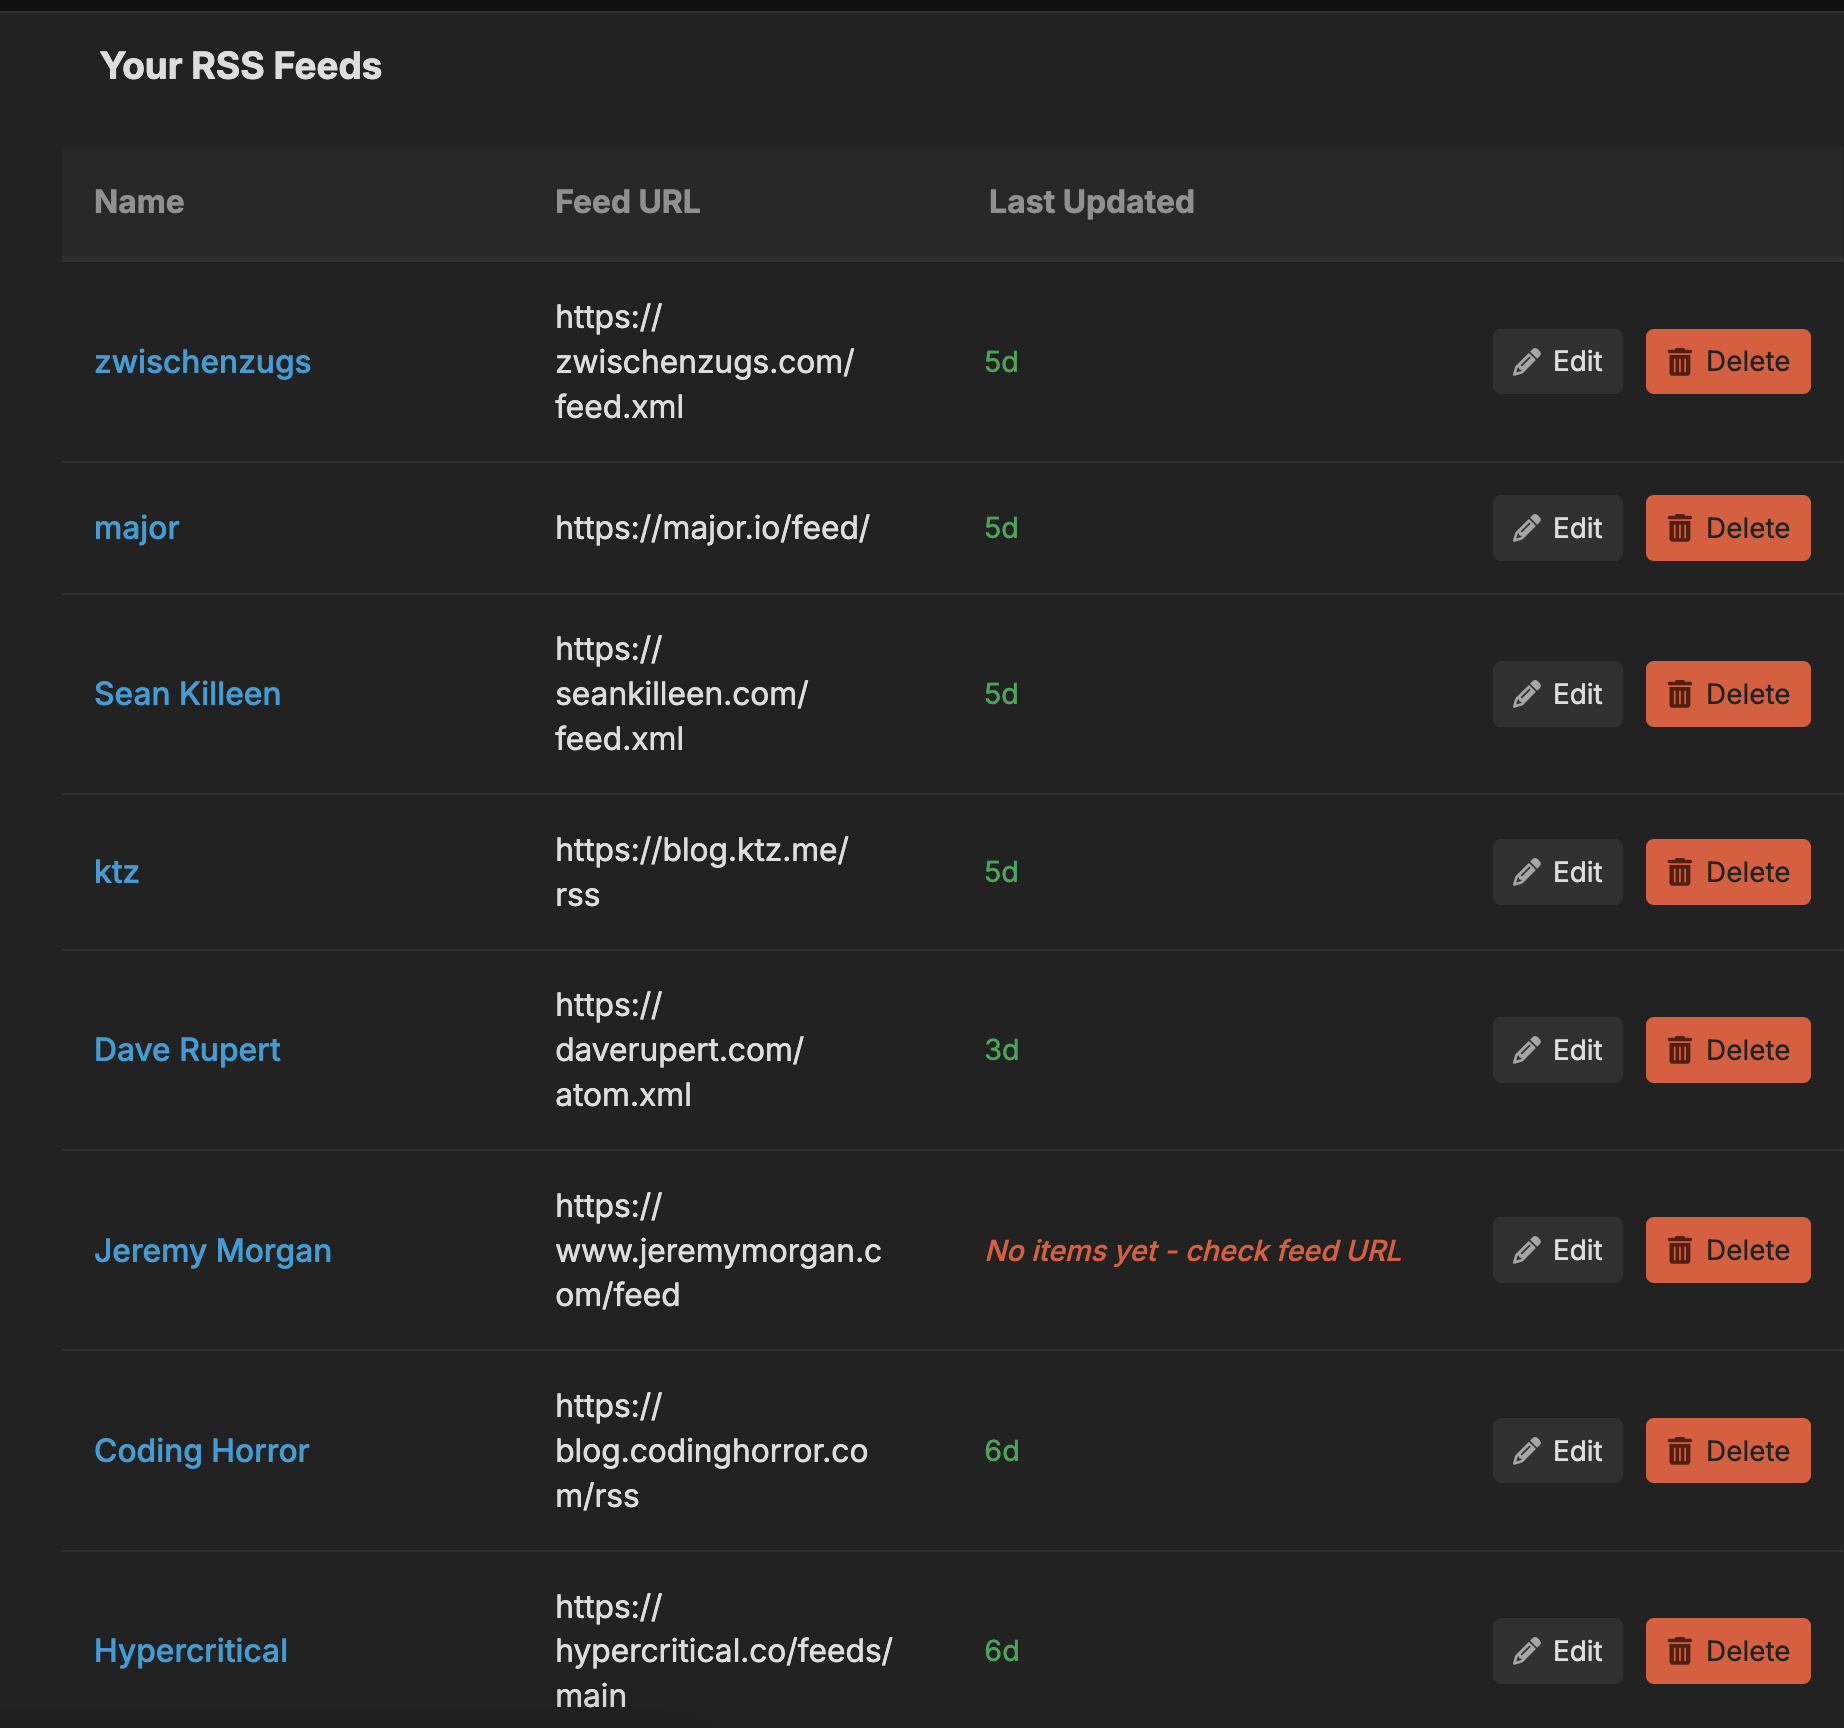Open the zwischenzugs feed link
This screenshot has height=1728, width=1844.
tap(203, 361)
